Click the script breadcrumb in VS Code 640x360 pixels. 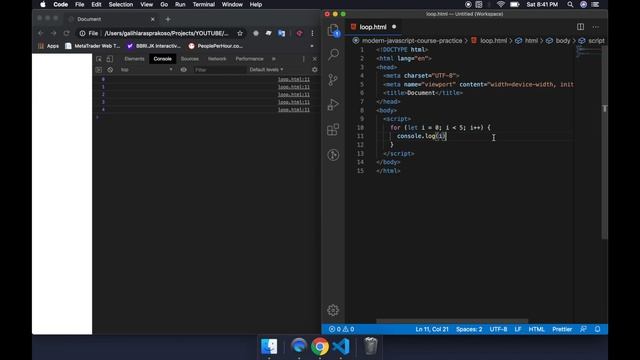(x=592, y=41)
